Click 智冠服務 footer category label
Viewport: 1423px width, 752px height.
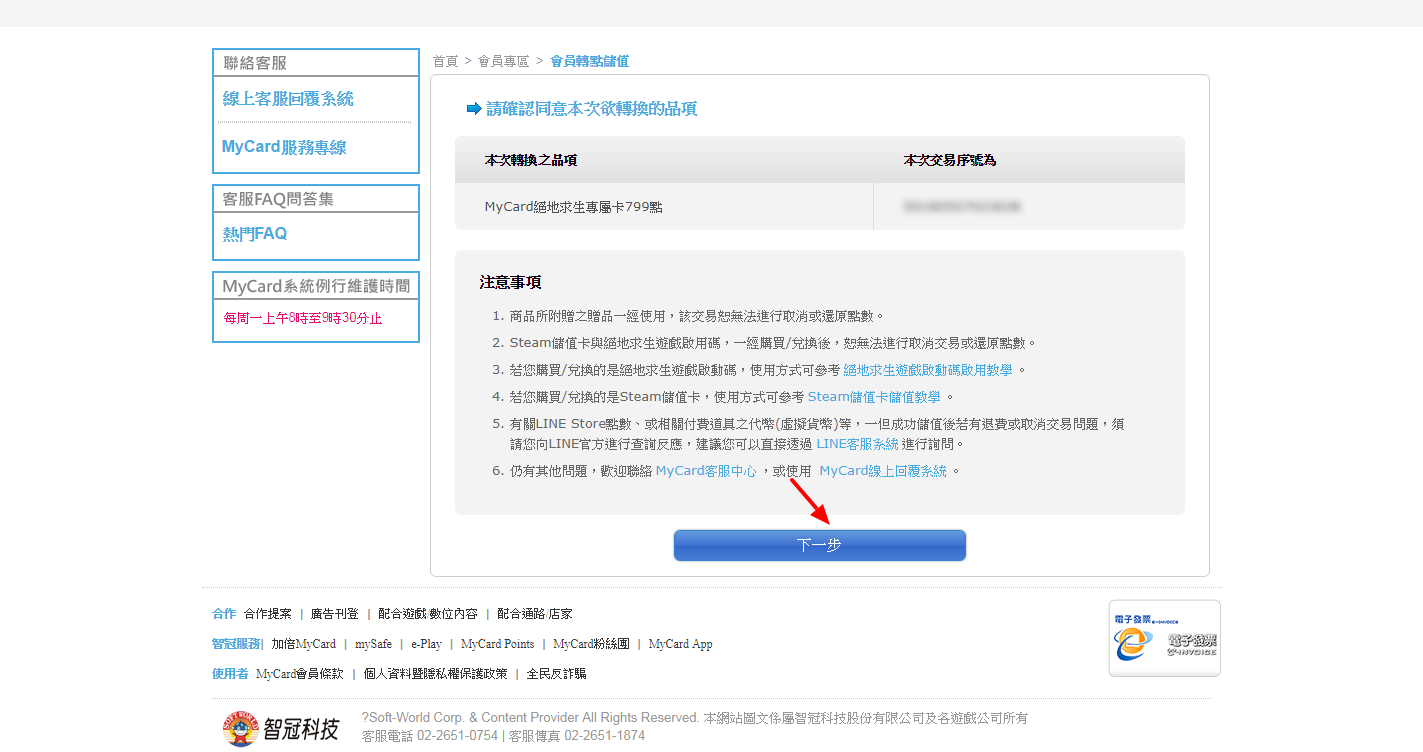point(236,644)
